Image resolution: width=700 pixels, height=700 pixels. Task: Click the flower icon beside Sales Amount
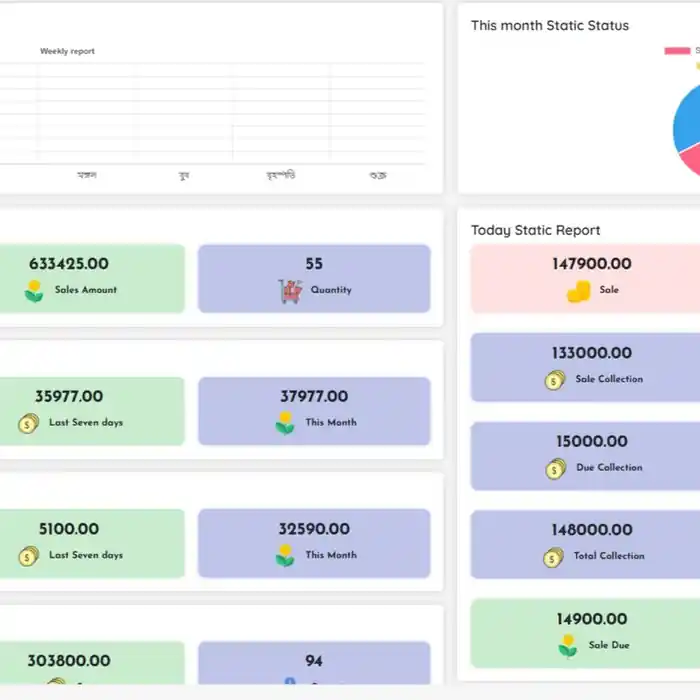[x=34, y=291]
